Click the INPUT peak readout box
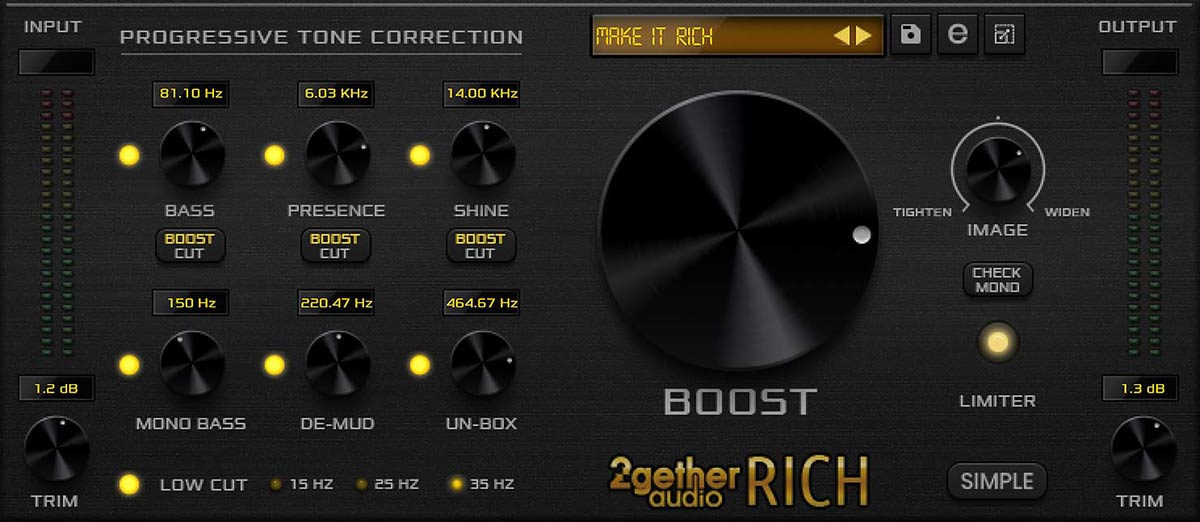 click(x=56, y=62)
